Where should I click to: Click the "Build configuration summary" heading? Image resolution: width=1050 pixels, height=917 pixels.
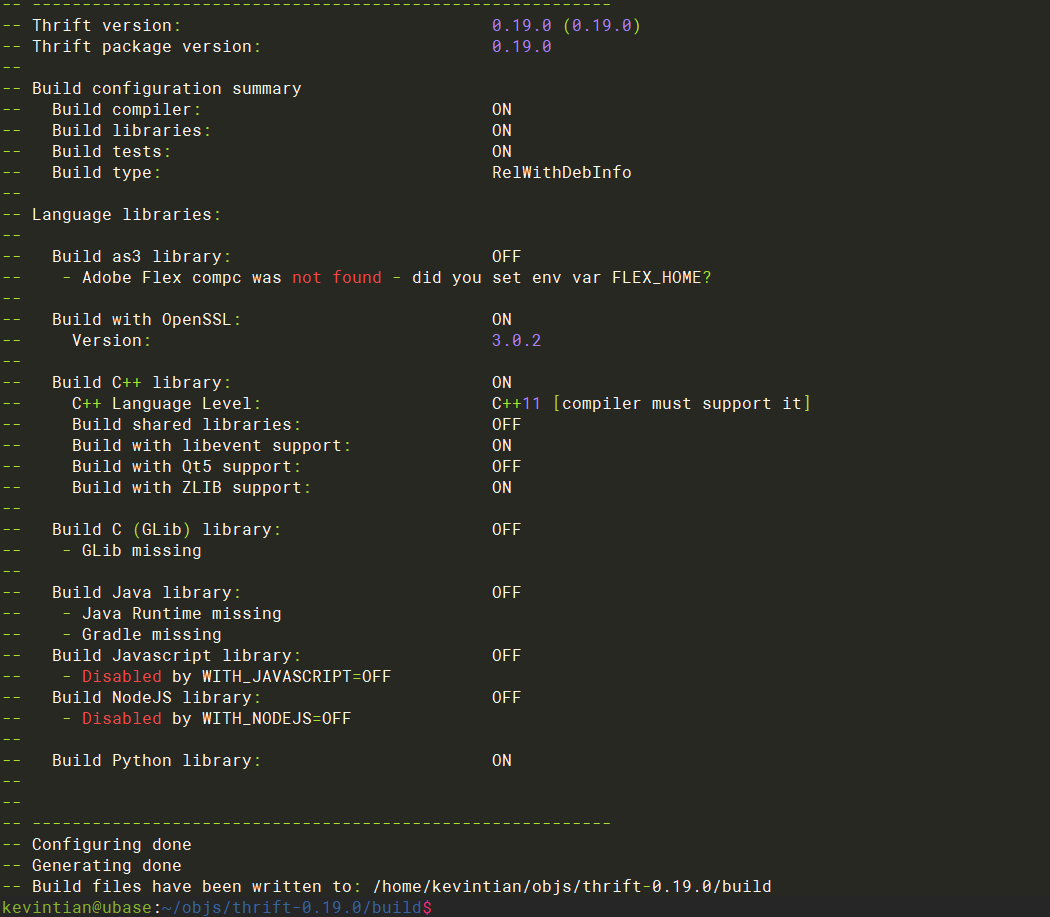click(x=166, y=88)
